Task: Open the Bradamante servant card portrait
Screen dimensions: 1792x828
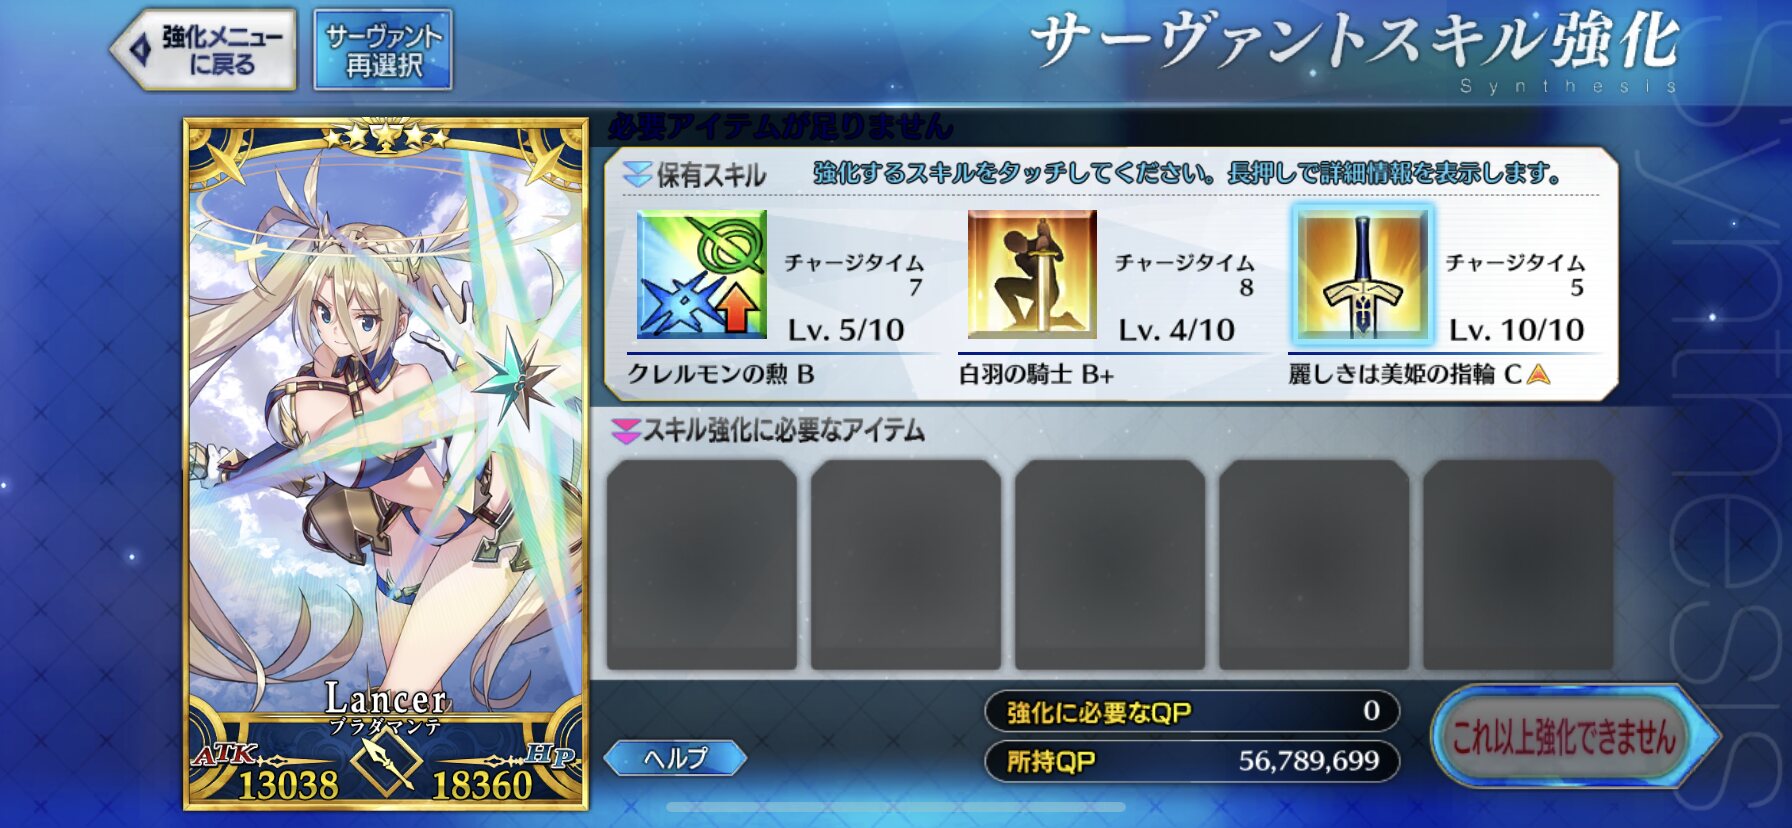Action: [x=386, y=464]
